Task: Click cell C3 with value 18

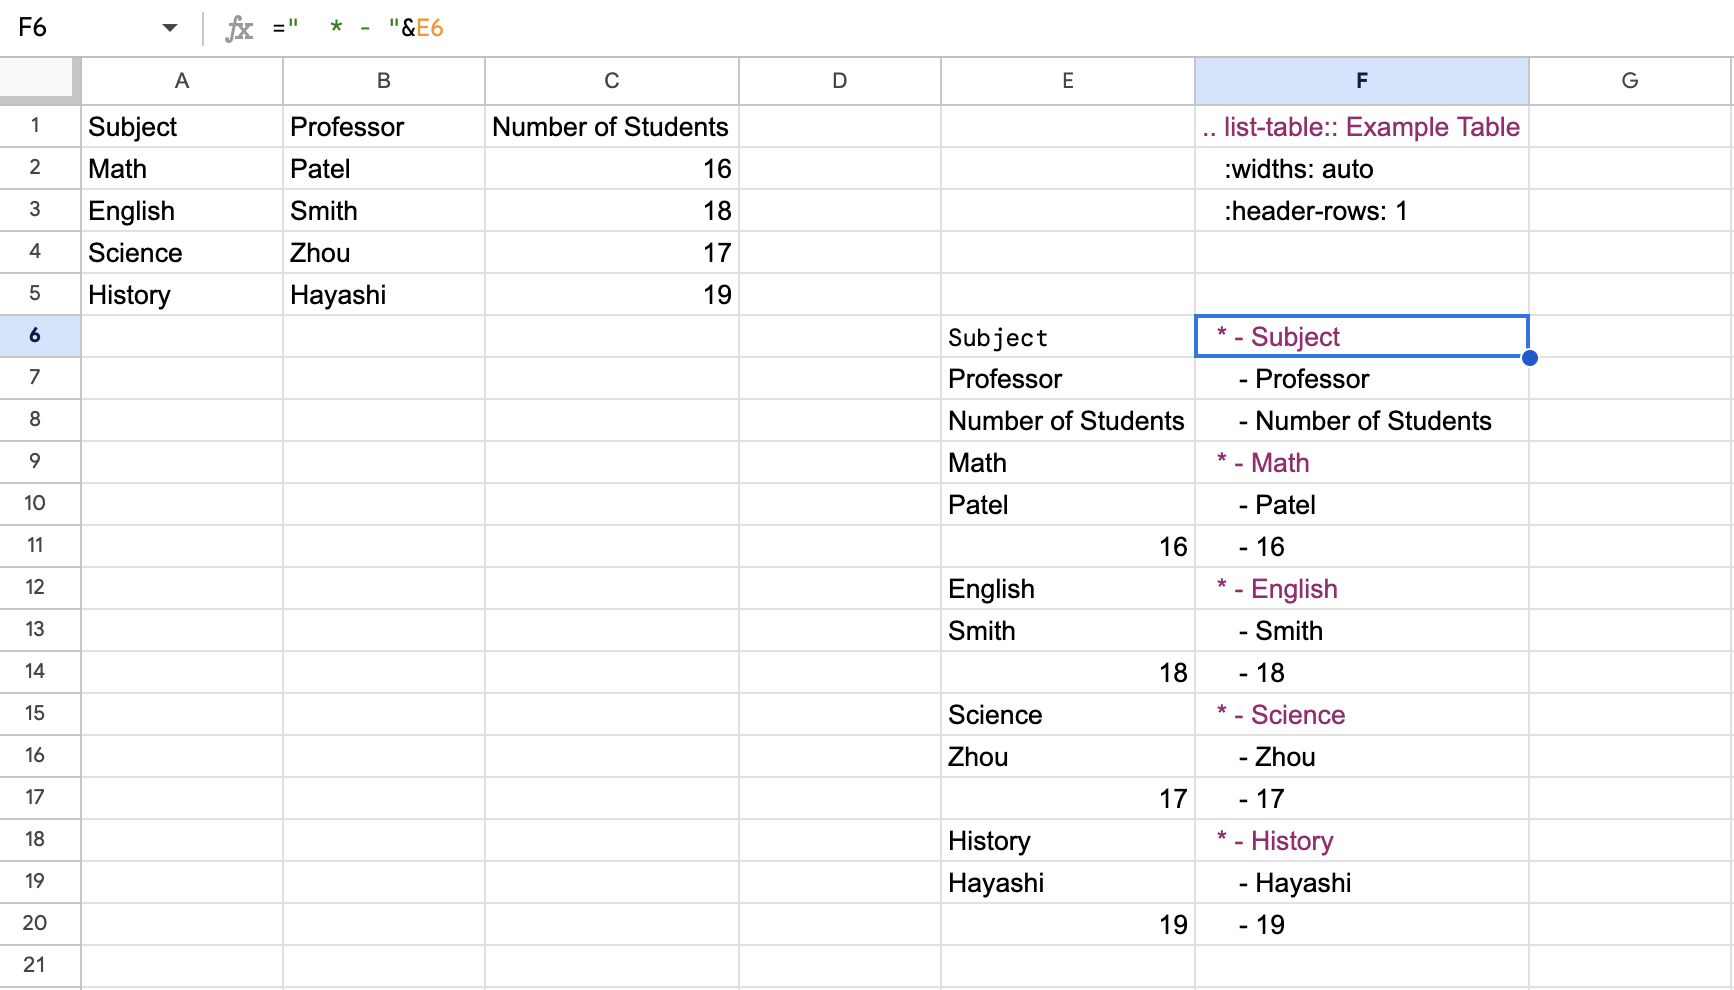Action: [x=612, y=211]
